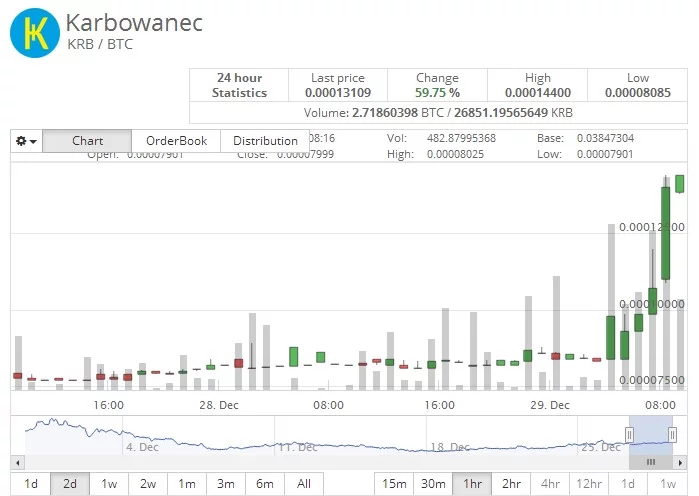Set candle interval to 2hr

click(511, 484)
